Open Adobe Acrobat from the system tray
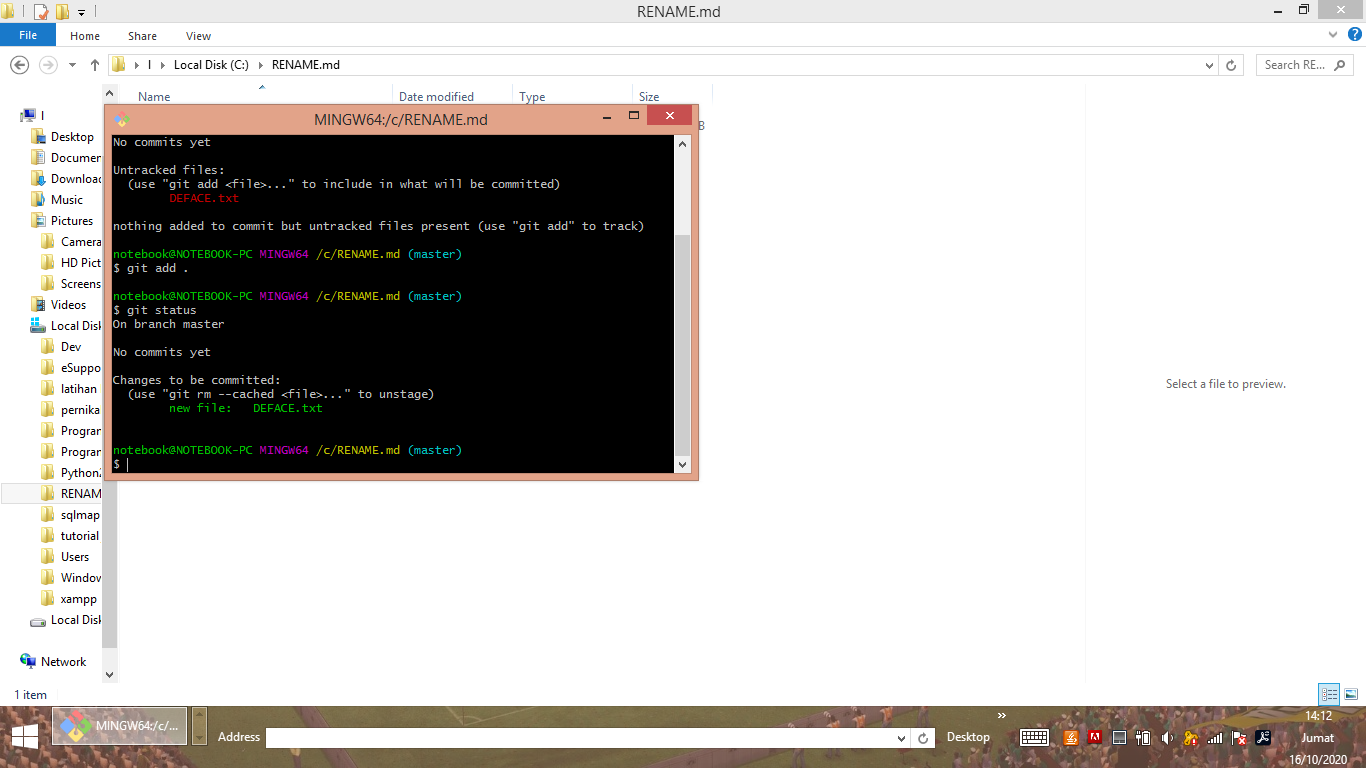Screen dimensions: 1366x768 [1262, 737]
